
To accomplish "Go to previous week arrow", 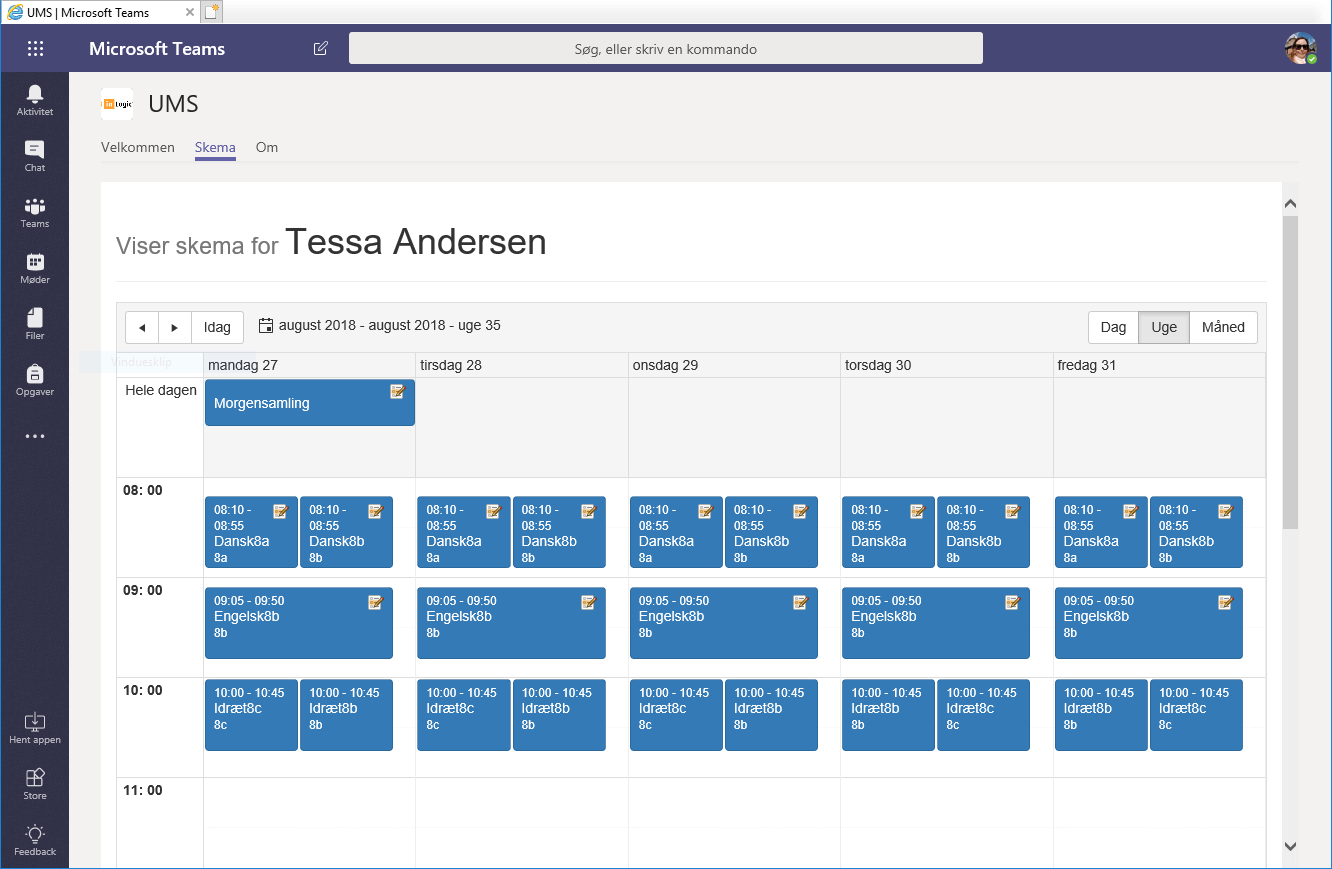I will pos(142,327).
